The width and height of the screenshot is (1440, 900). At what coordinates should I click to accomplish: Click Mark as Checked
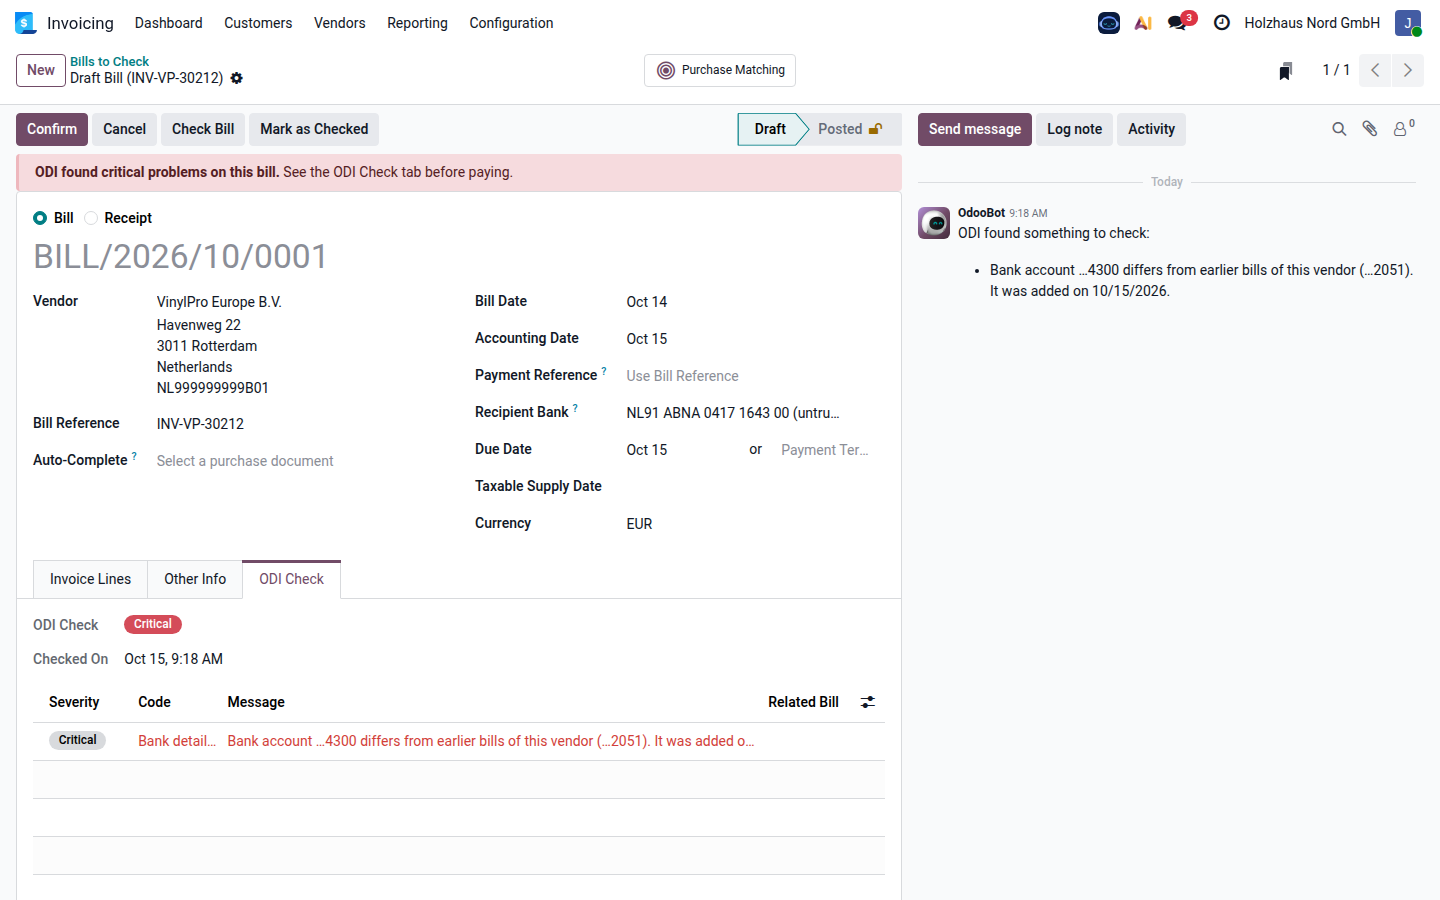(x=314, y=129)
